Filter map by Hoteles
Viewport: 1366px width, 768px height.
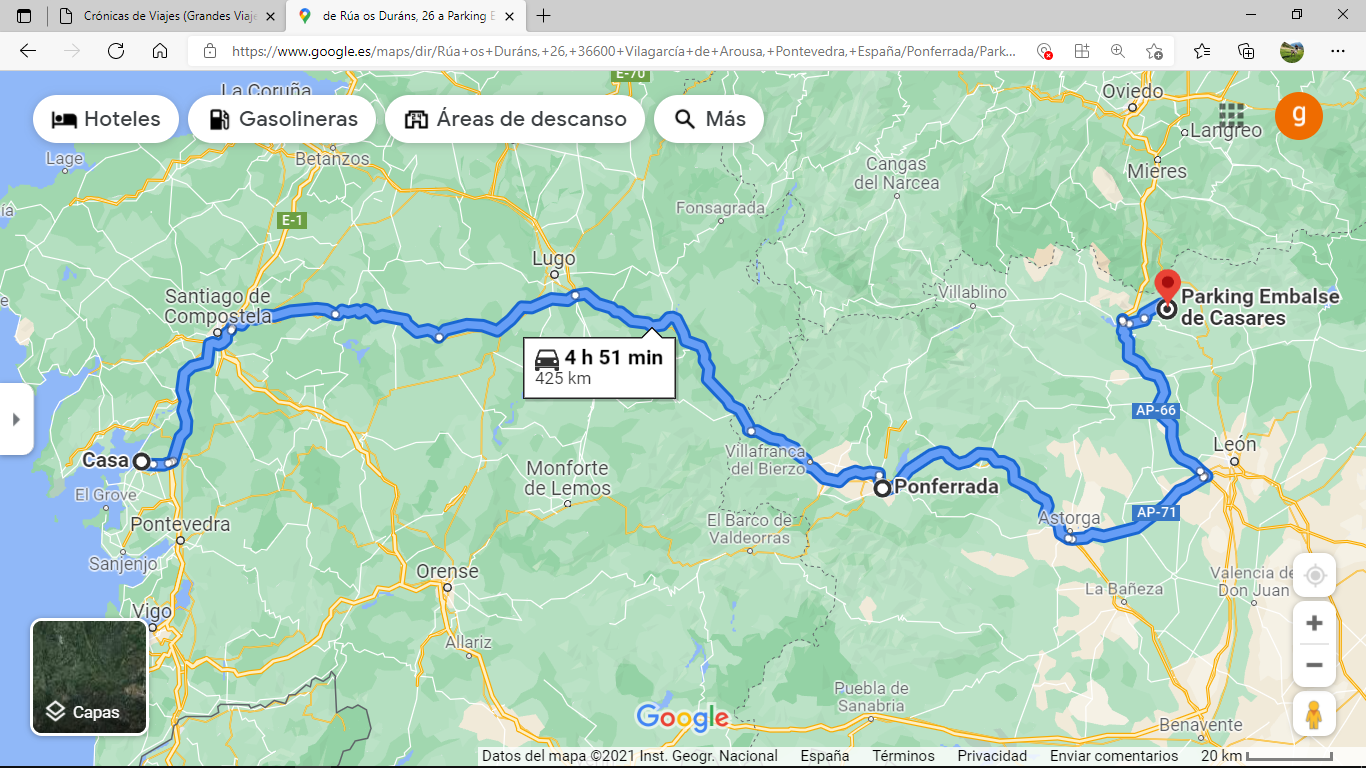[106, 119]
